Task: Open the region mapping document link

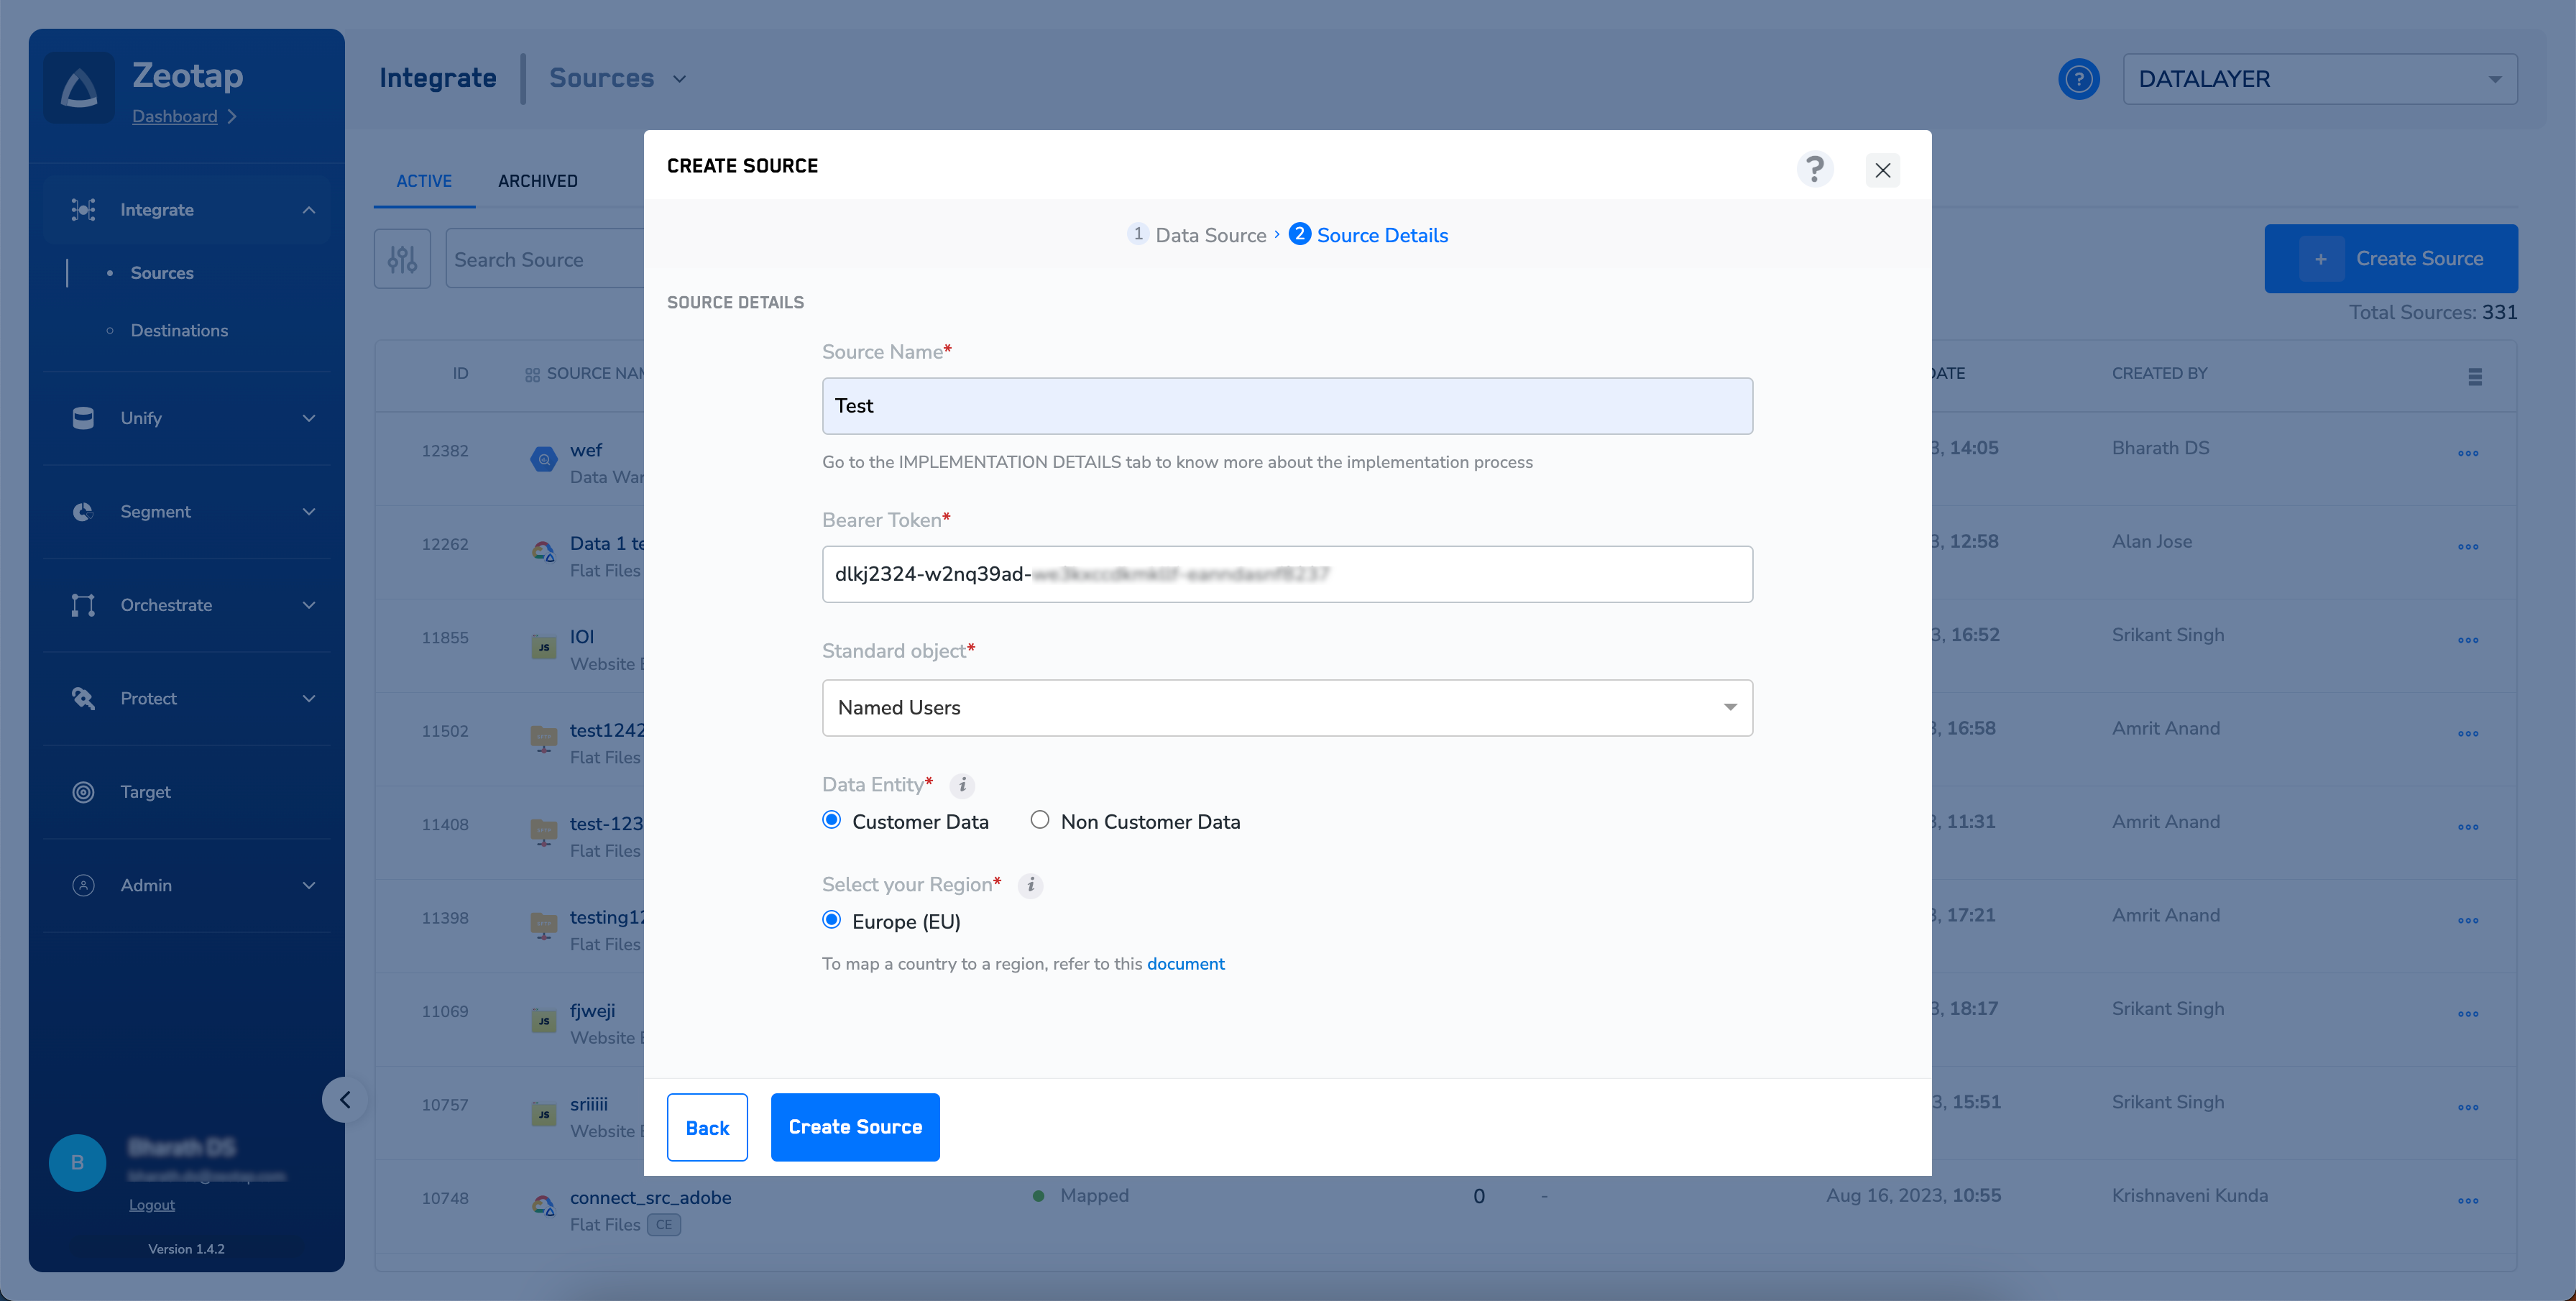Action: (1185, 964)
